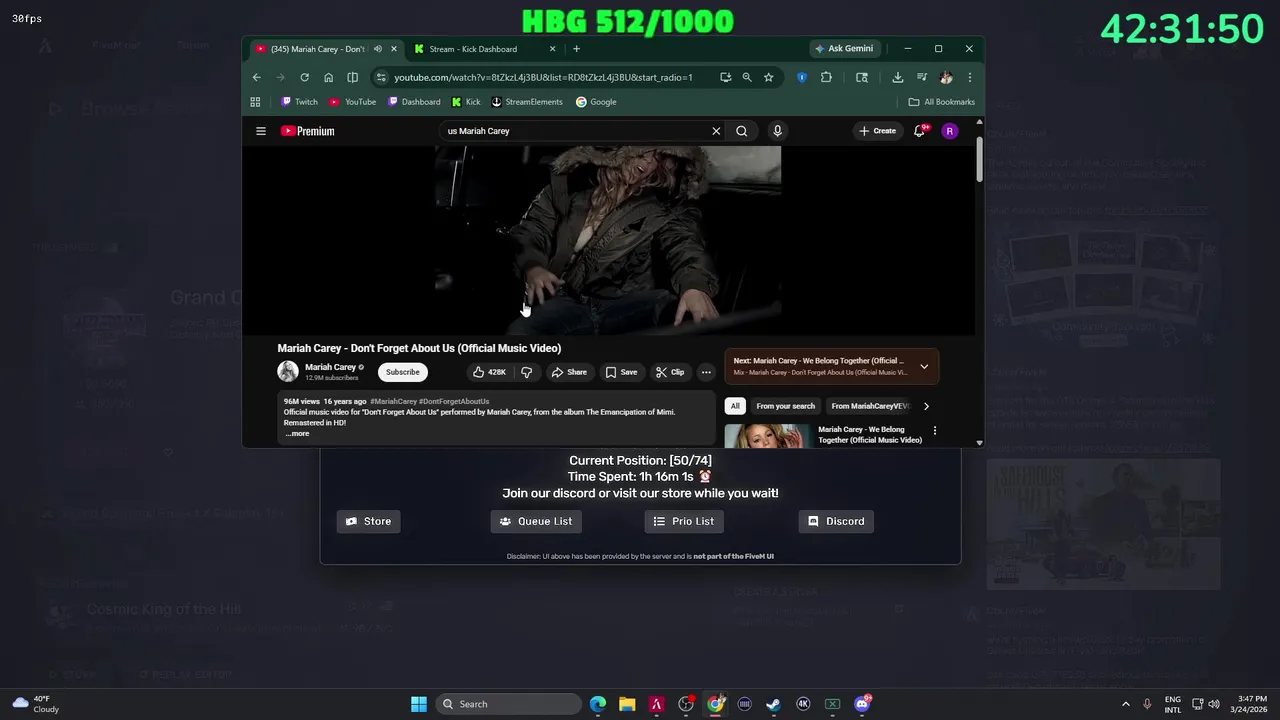Open Chrome three-dot menu
Viewport: 1280px width, 720px height.
pyautogui.click(x=969, y=77)
